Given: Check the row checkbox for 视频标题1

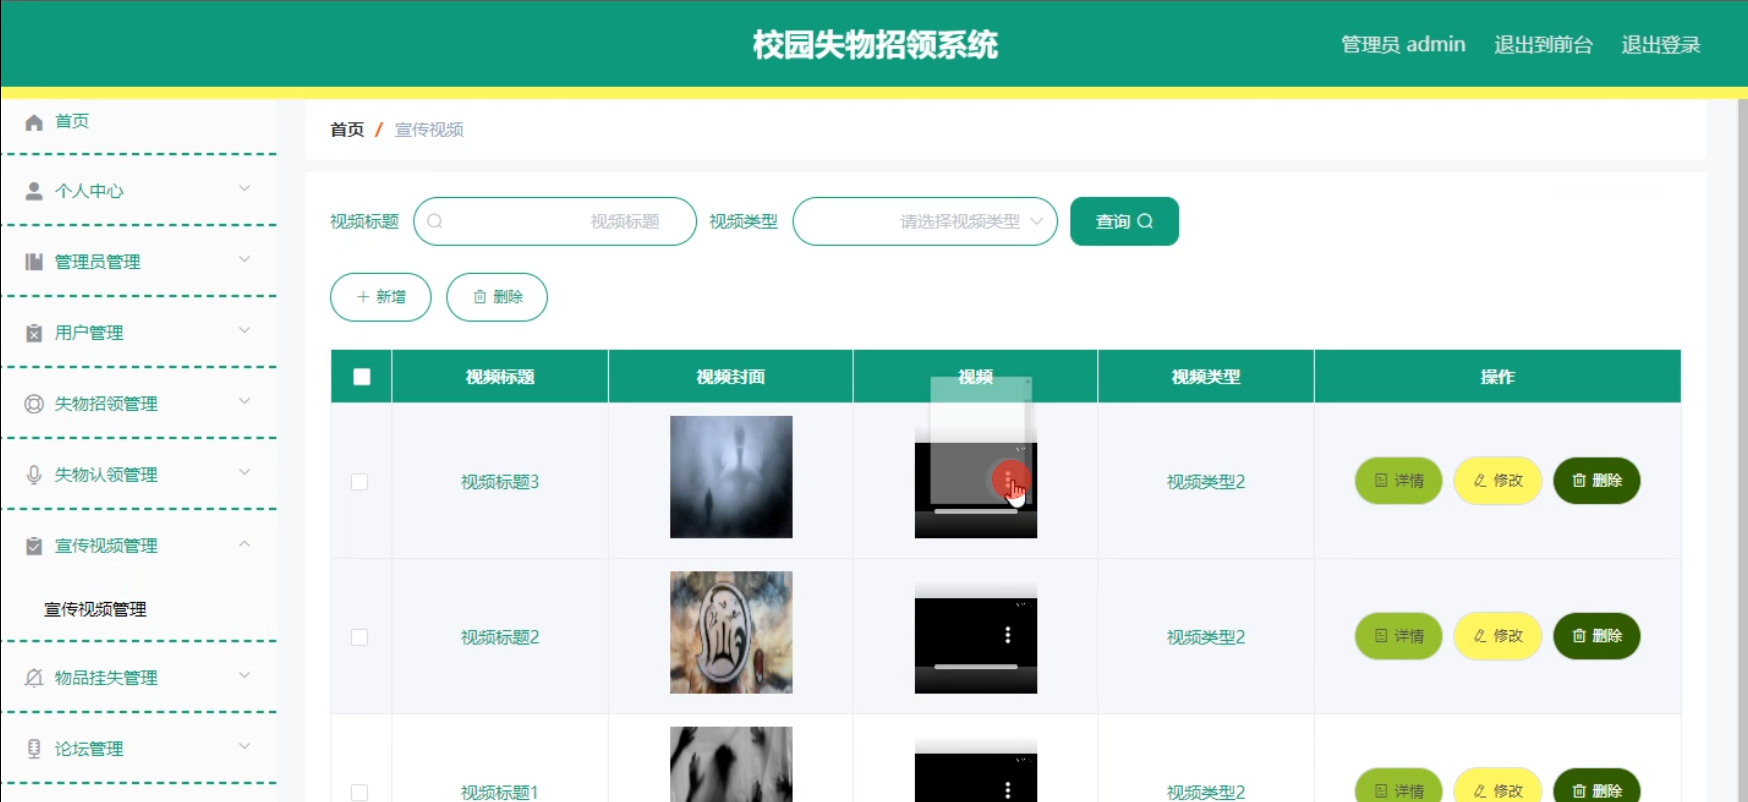Looking at the screenshot, I should point(360,792).
